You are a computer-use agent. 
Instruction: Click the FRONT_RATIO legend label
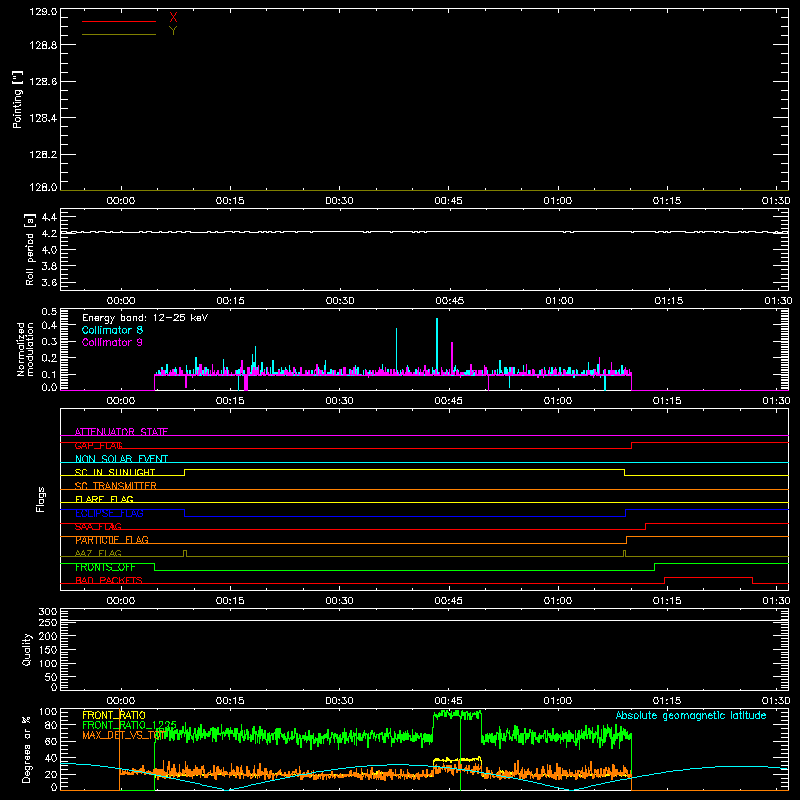click(x=114, y=715)
